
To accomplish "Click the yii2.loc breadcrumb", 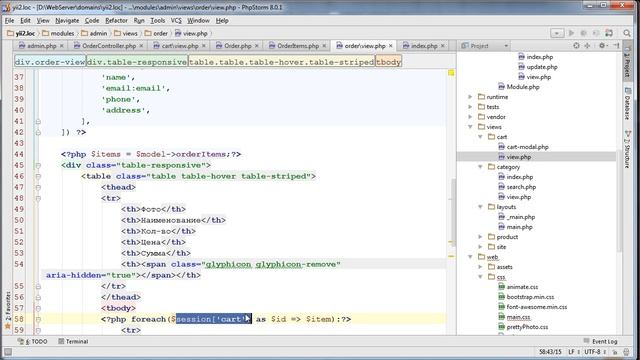I will pos(21,33).
